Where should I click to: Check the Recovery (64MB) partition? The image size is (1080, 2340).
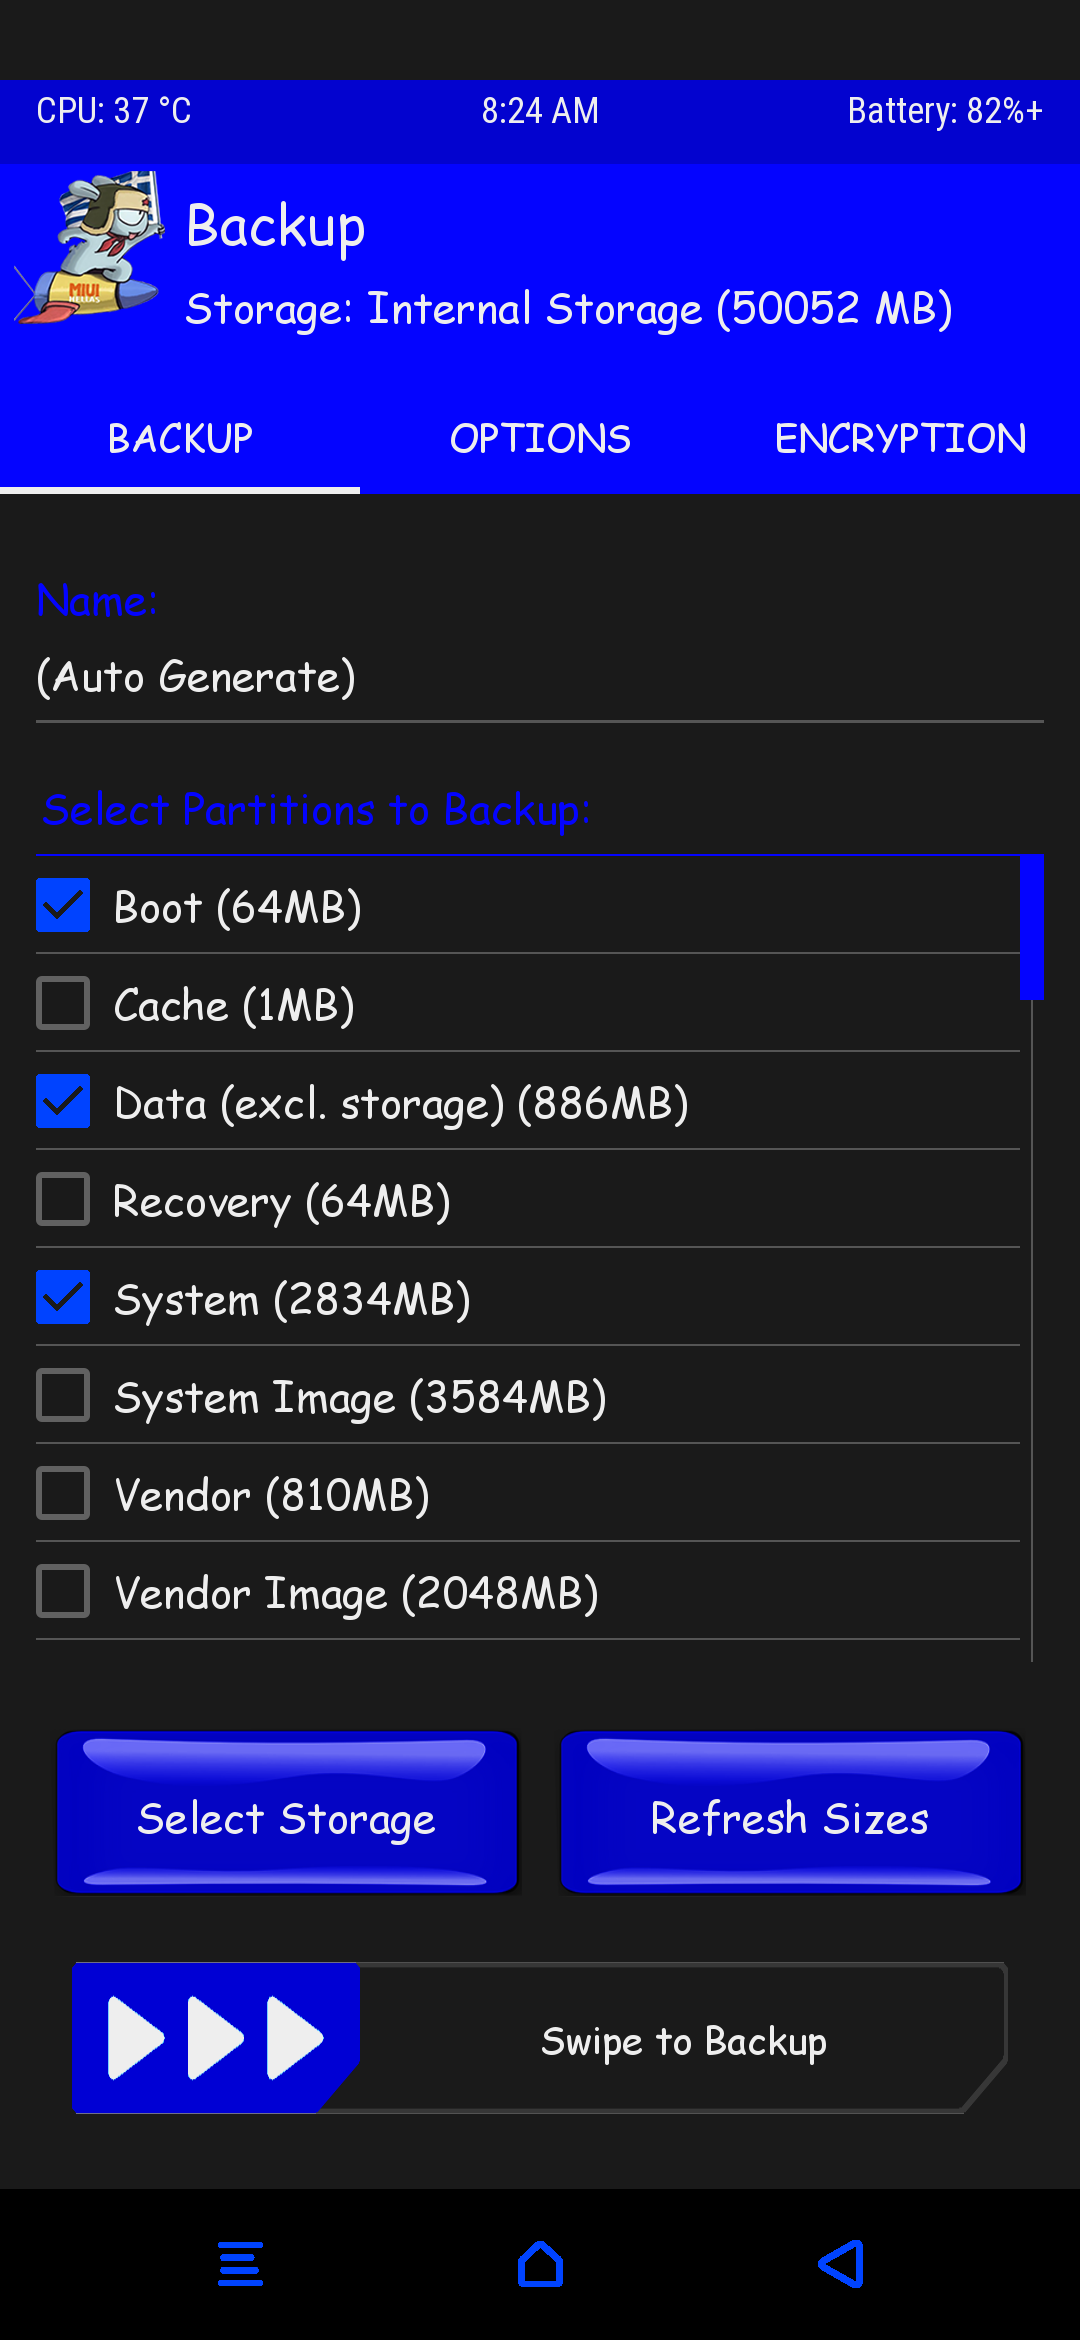pyautogui.click(x=63, y=1199)
